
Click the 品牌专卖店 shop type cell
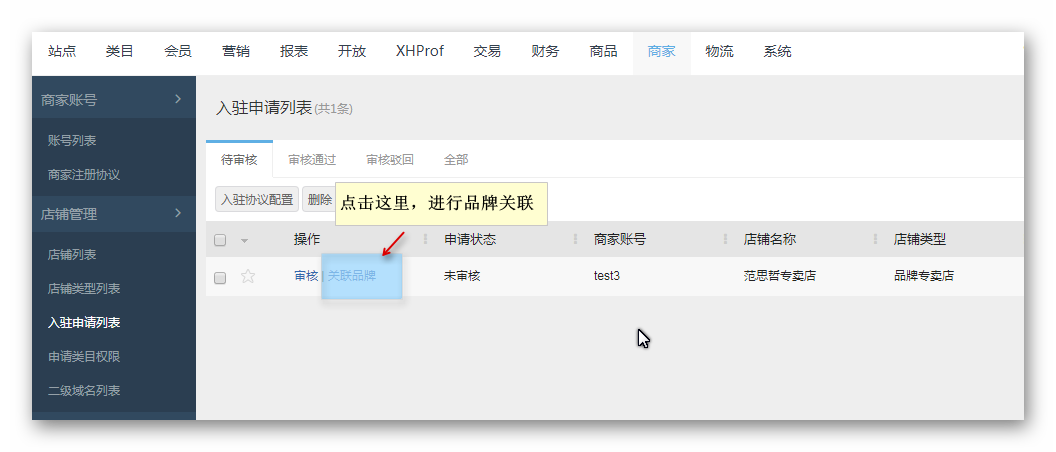pos(924,276)
